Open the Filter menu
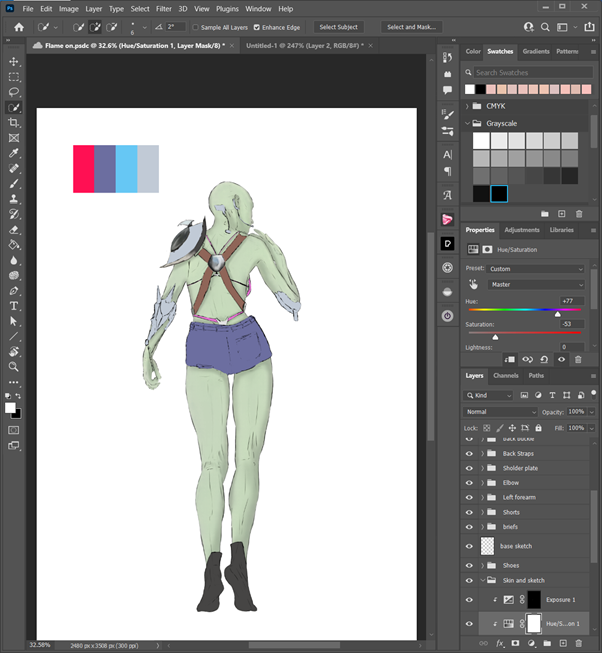 point(163,8)
